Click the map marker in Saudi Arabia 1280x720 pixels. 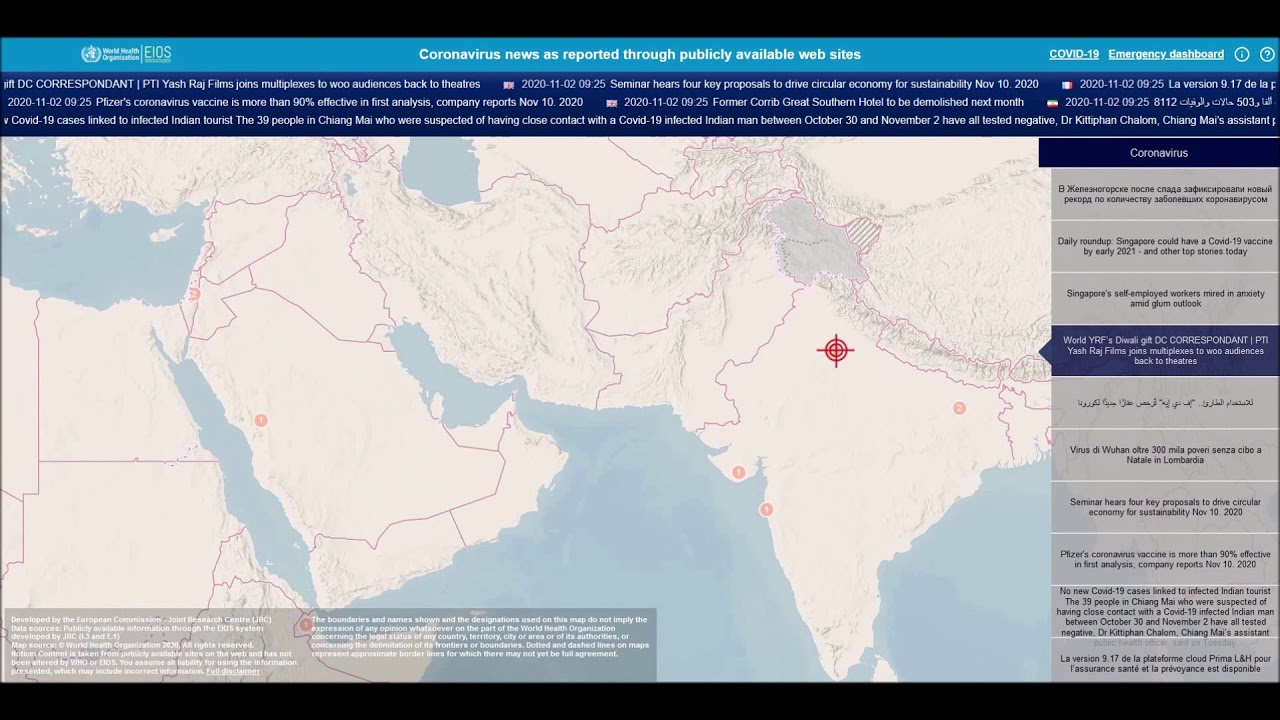[261, 421]
